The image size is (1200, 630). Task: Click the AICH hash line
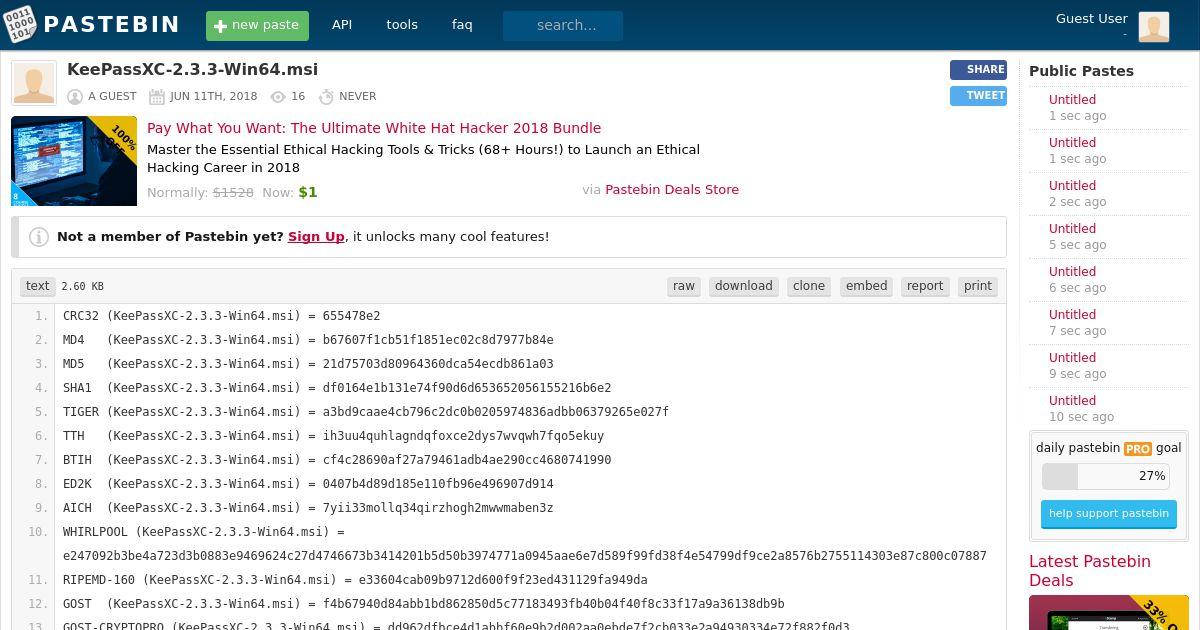coord(308,508)
